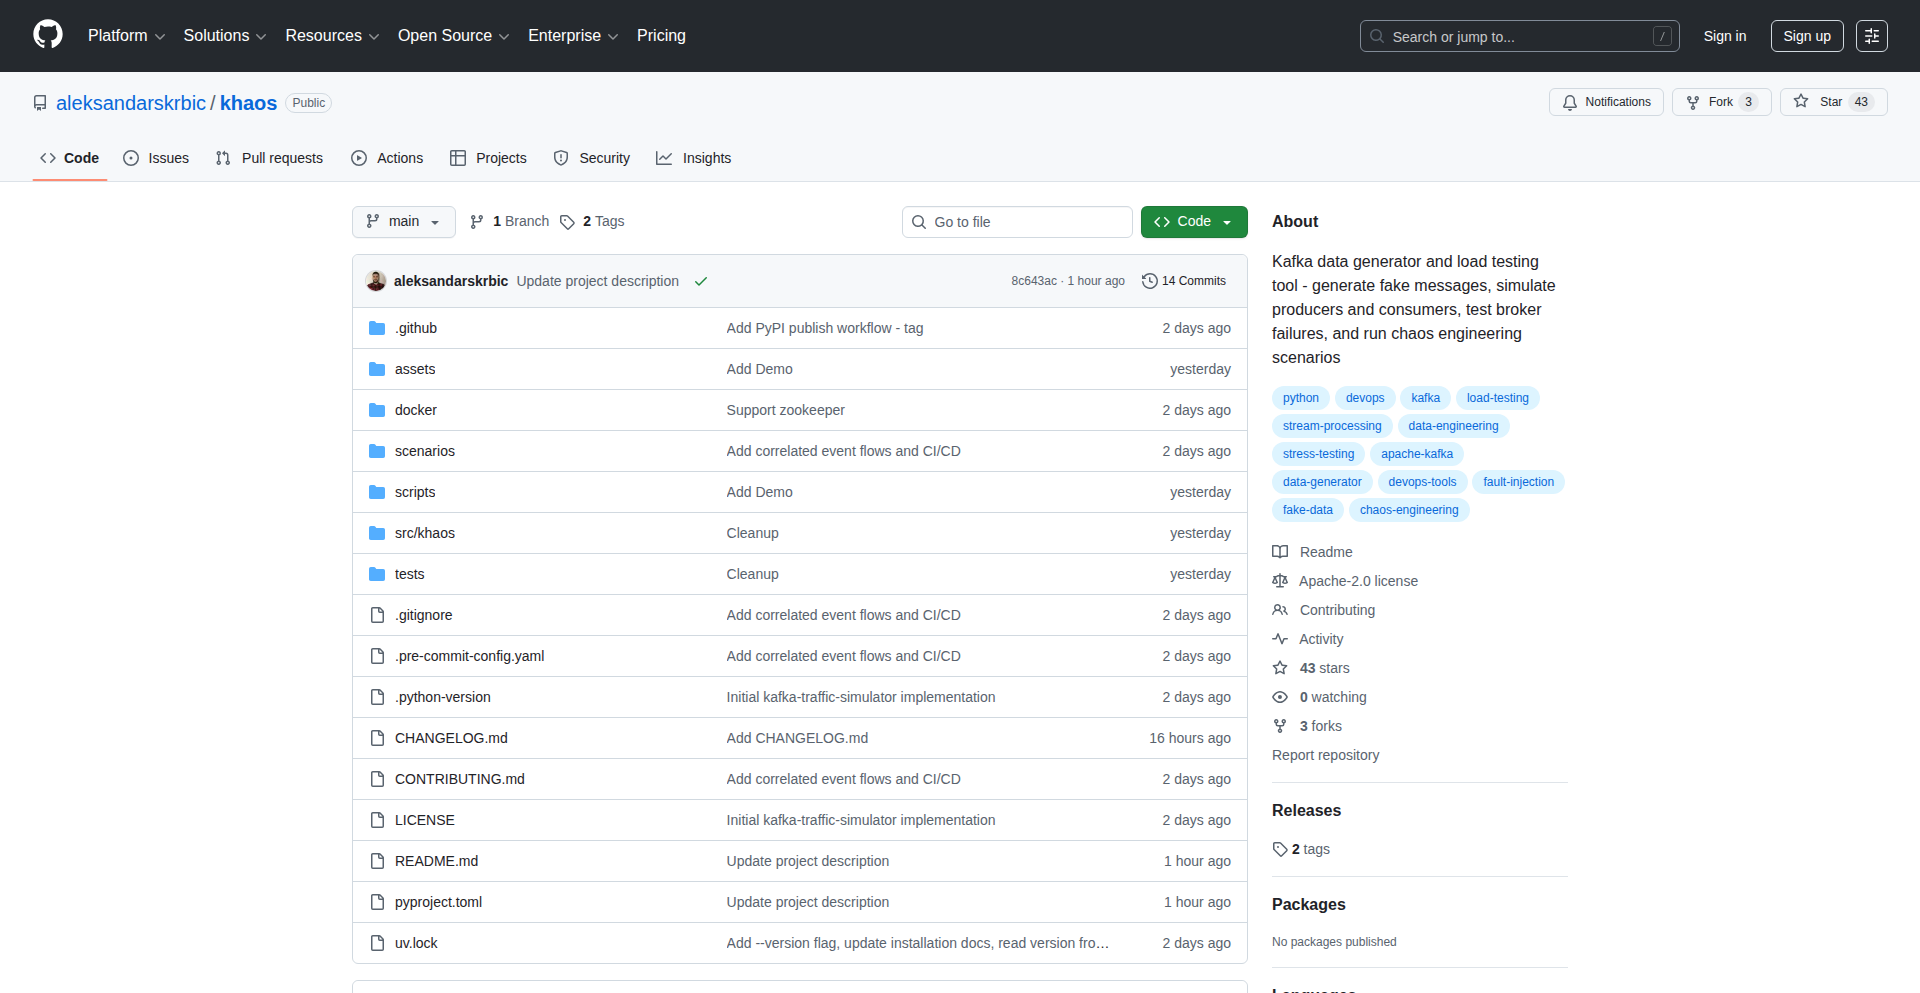Open the Report repository link

pos(1325,755)
